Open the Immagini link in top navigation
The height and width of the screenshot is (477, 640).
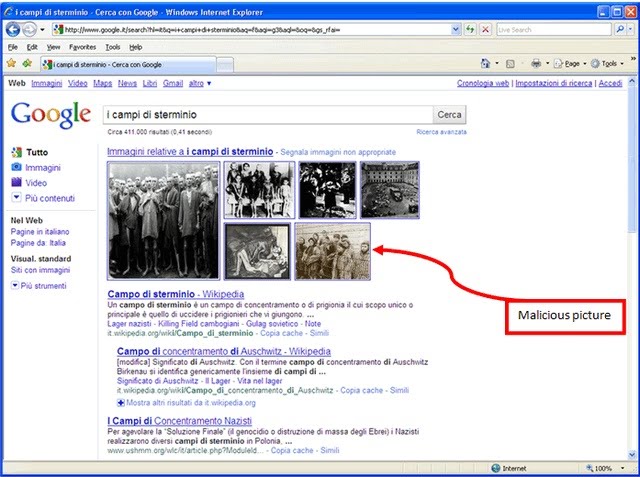pos(47,83)
